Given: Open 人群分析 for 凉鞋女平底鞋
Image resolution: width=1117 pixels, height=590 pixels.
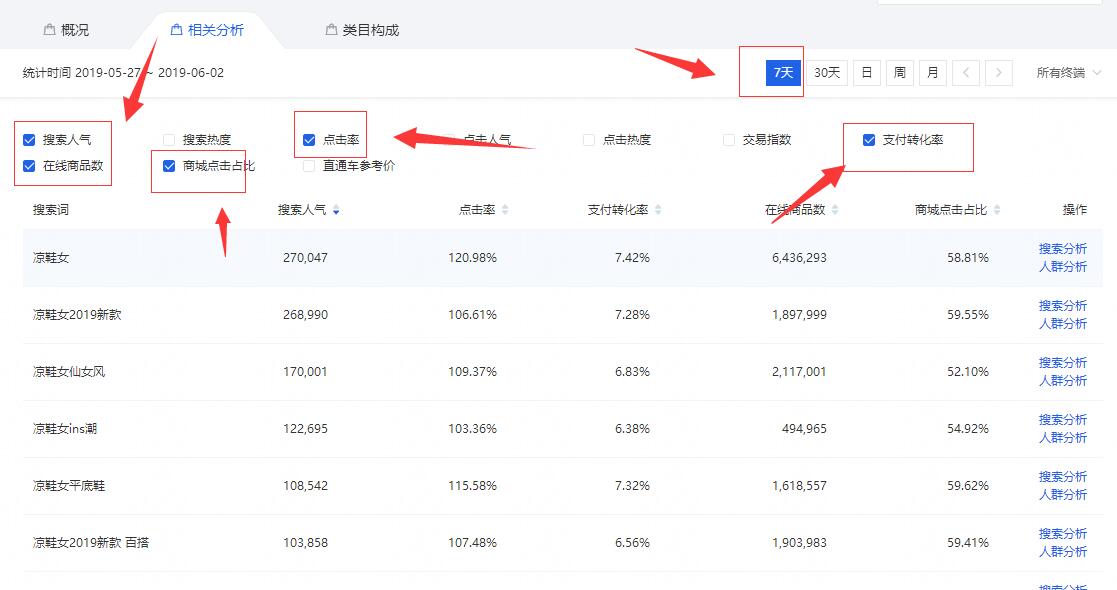Looking at the screenshot, I should 1063,495.
